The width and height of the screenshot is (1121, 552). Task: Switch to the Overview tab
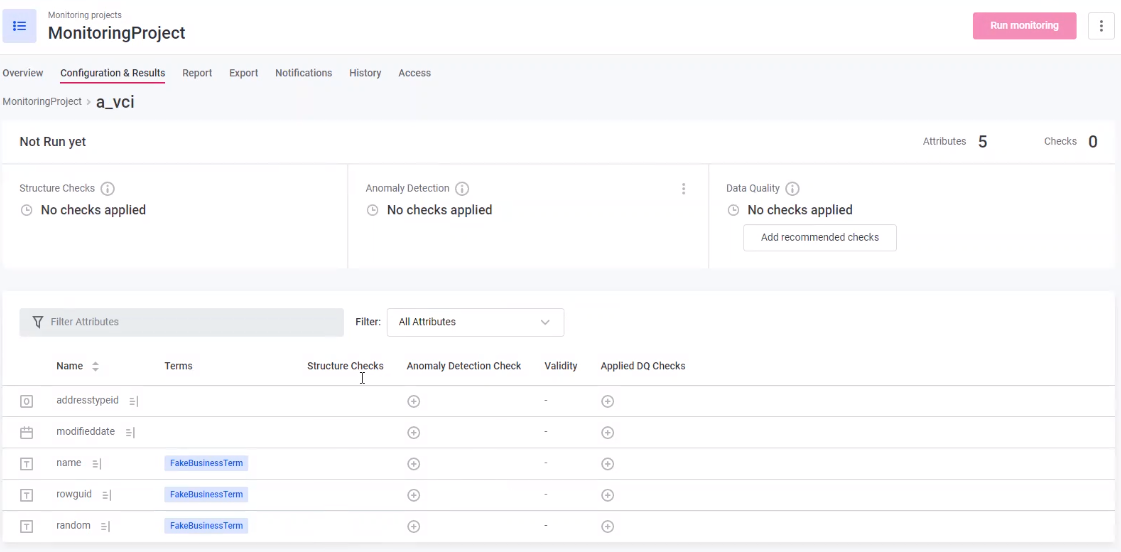click(23, 73)
